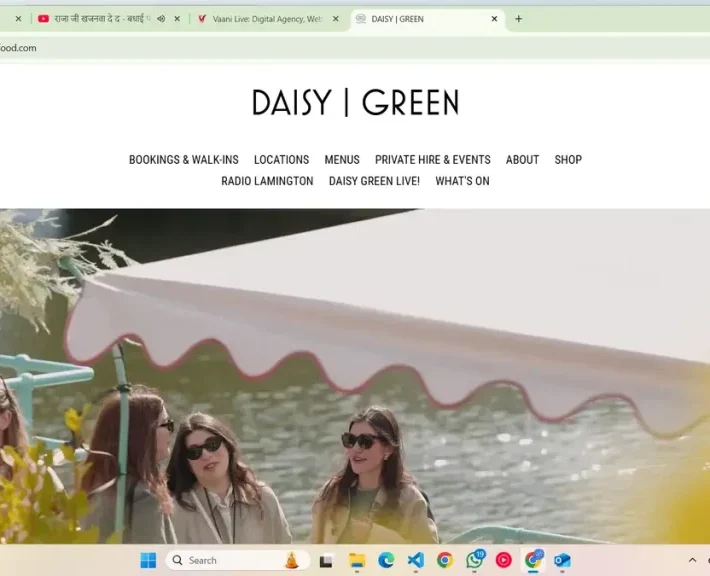Switch to the YouTube tab
Screen dimensions: 710x576
coord(102,19)
